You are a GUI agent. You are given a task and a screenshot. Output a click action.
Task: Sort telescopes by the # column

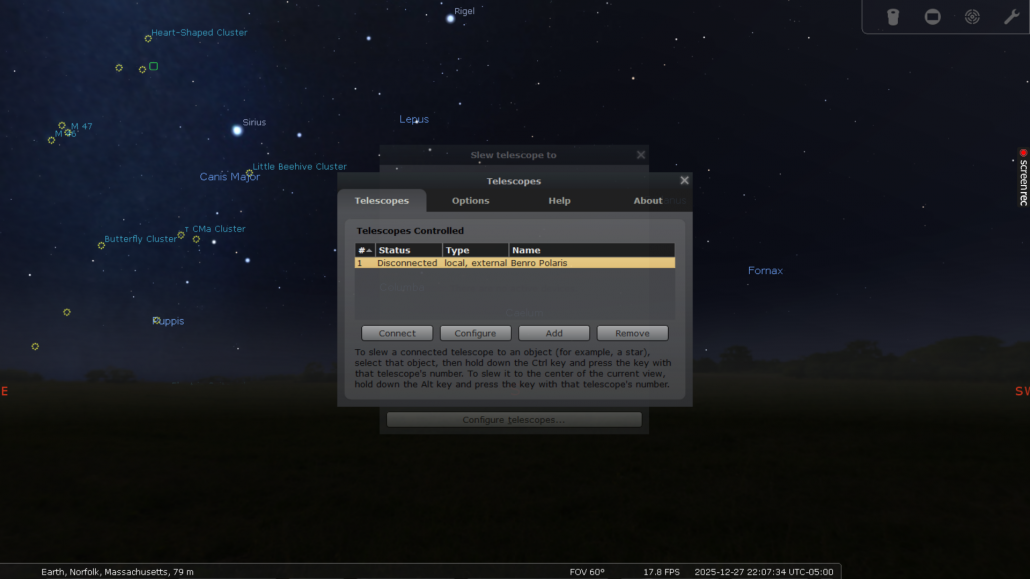(364, 250)
